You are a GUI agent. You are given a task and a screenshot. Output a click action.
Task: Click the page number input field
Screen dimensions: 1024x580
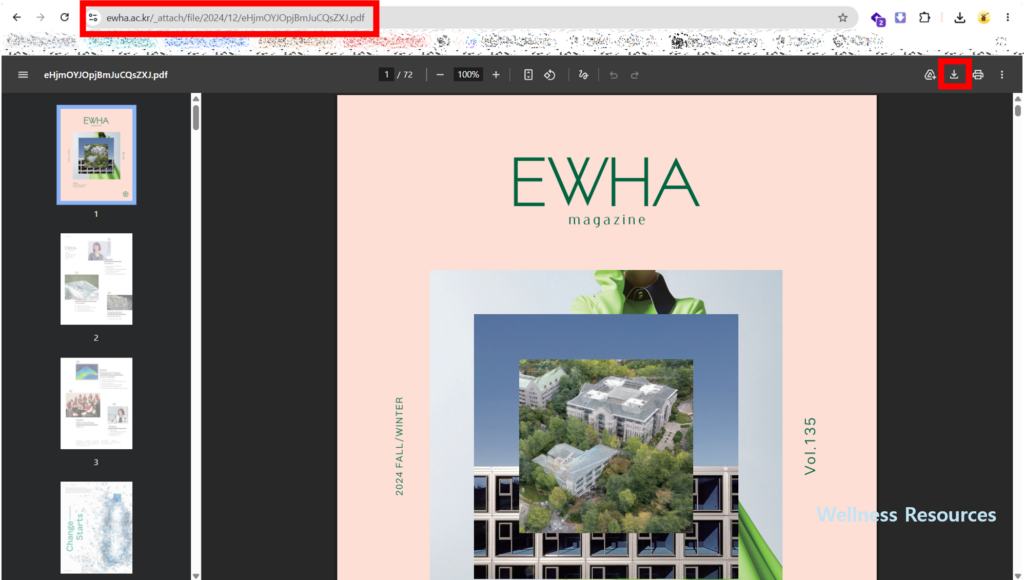tap(387, 74)
